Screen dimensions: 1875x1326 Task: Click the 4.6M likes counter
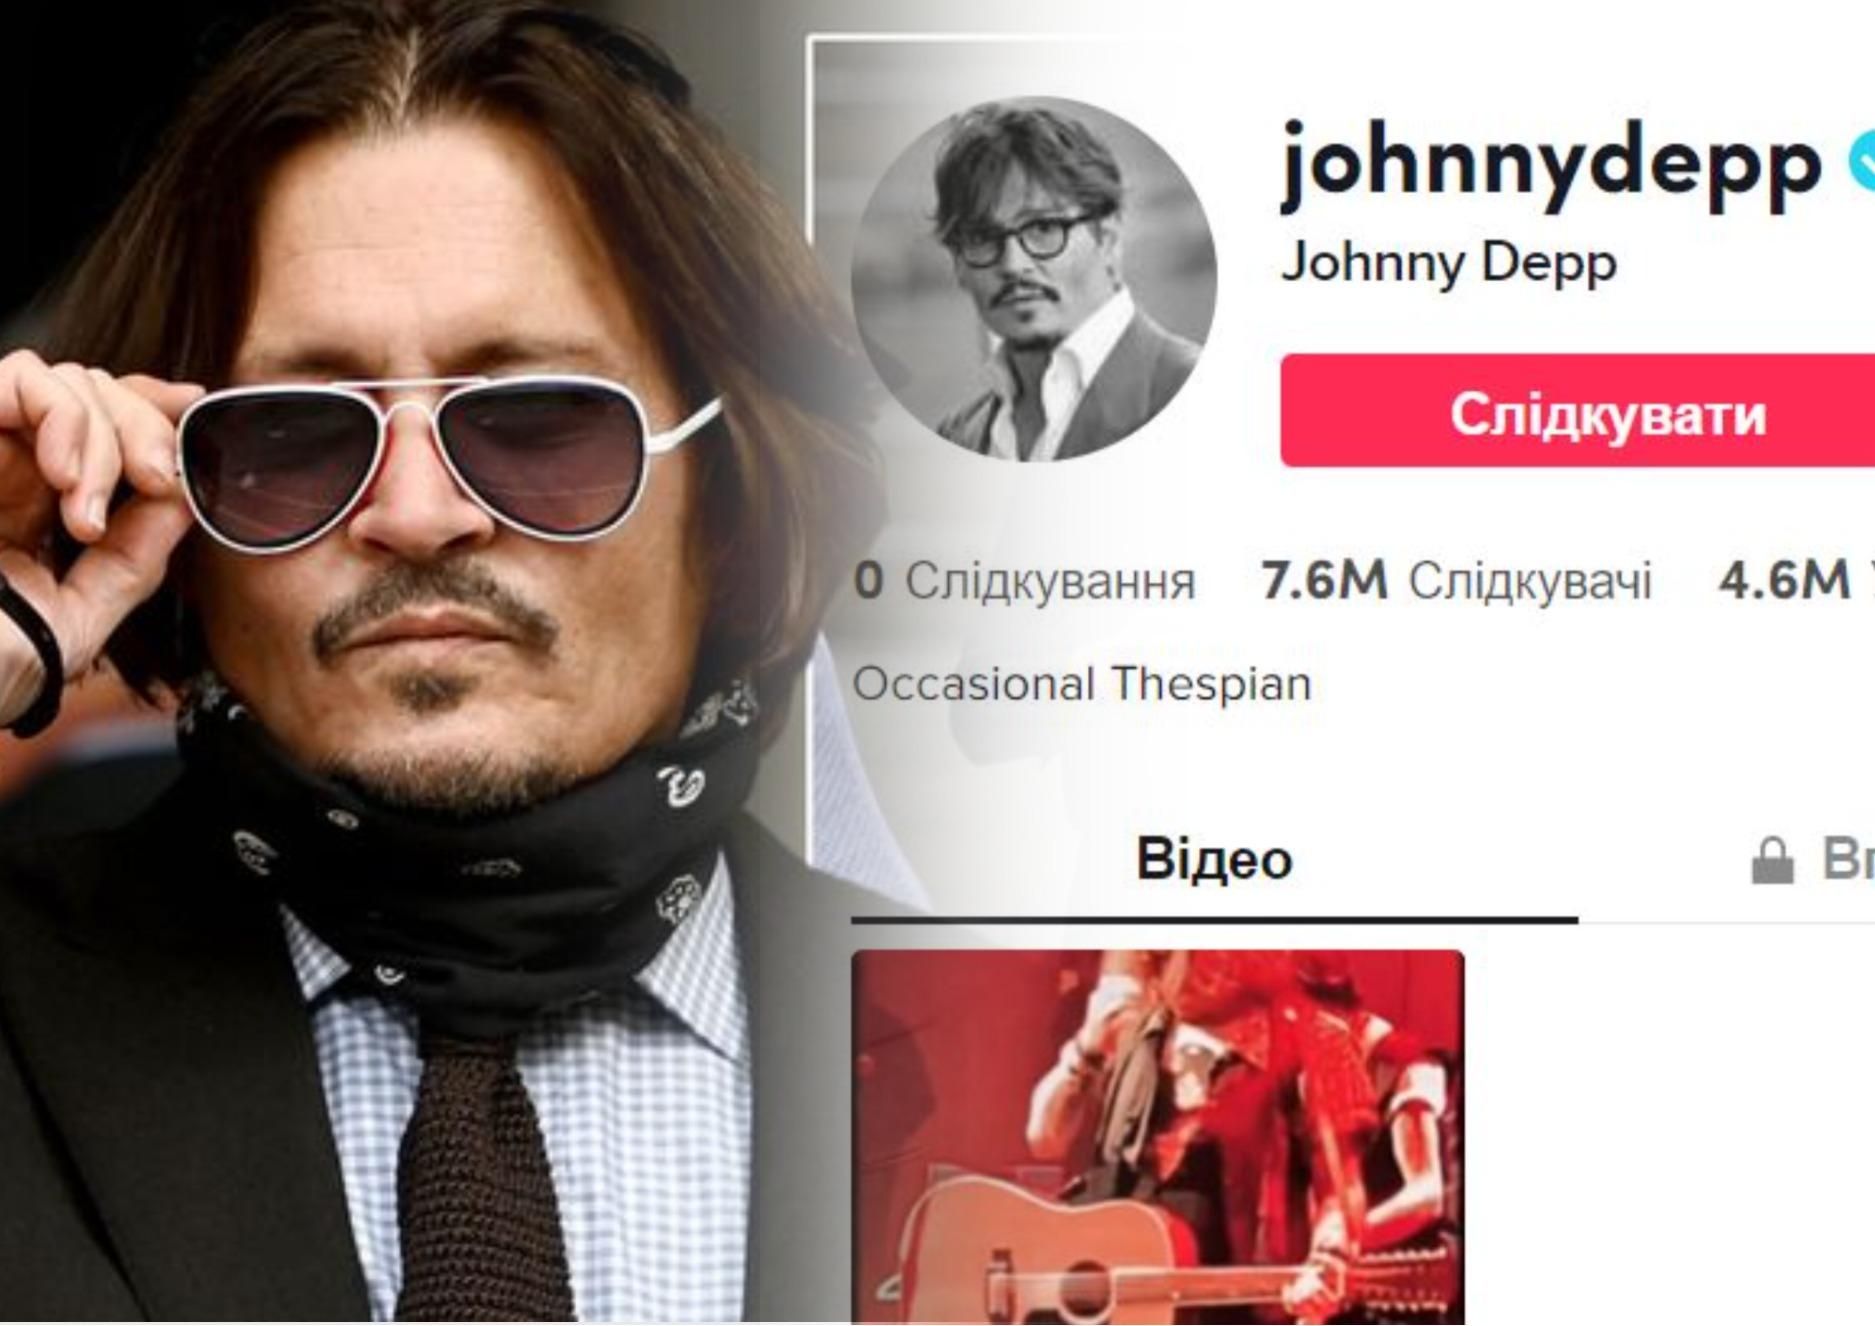(1784, 580)
